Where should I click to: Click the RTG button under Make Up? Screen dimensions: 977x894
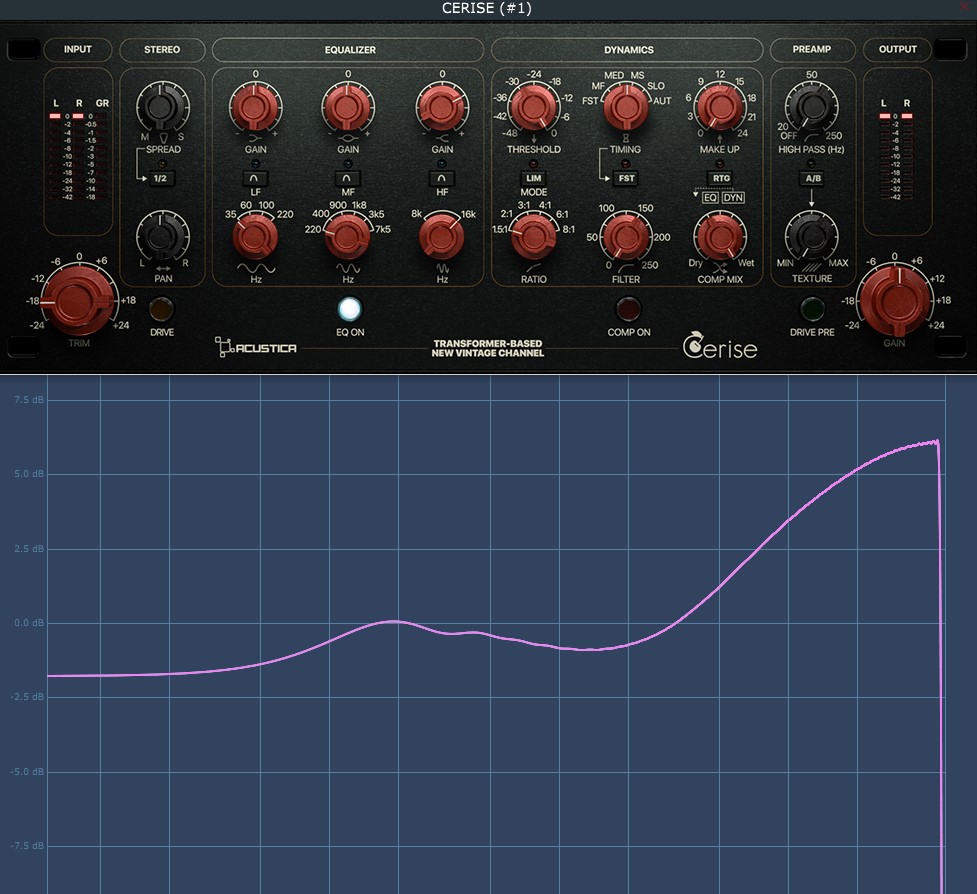tap(721, 178)
